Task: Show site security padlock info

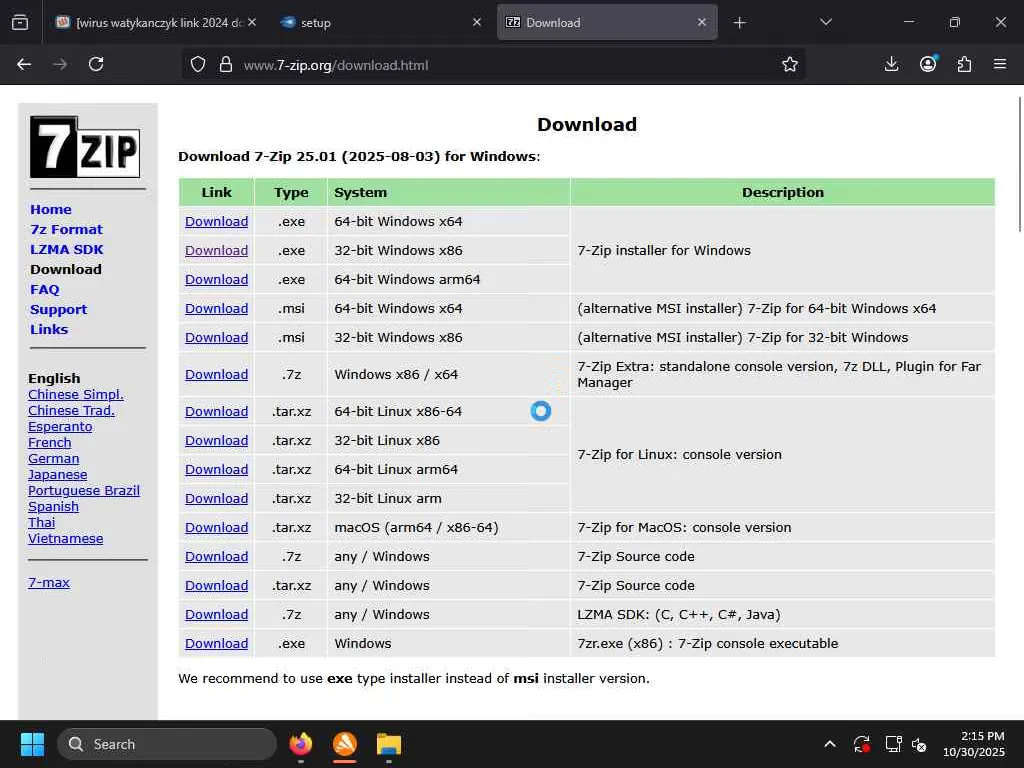Action: (x=226, y=64)
